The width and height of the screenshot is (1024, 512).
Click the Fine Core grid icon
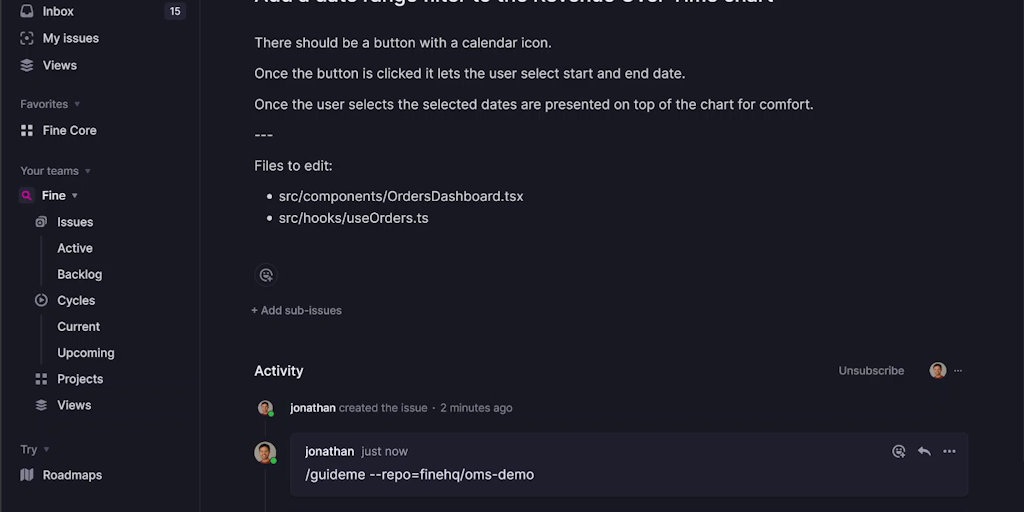27,130
